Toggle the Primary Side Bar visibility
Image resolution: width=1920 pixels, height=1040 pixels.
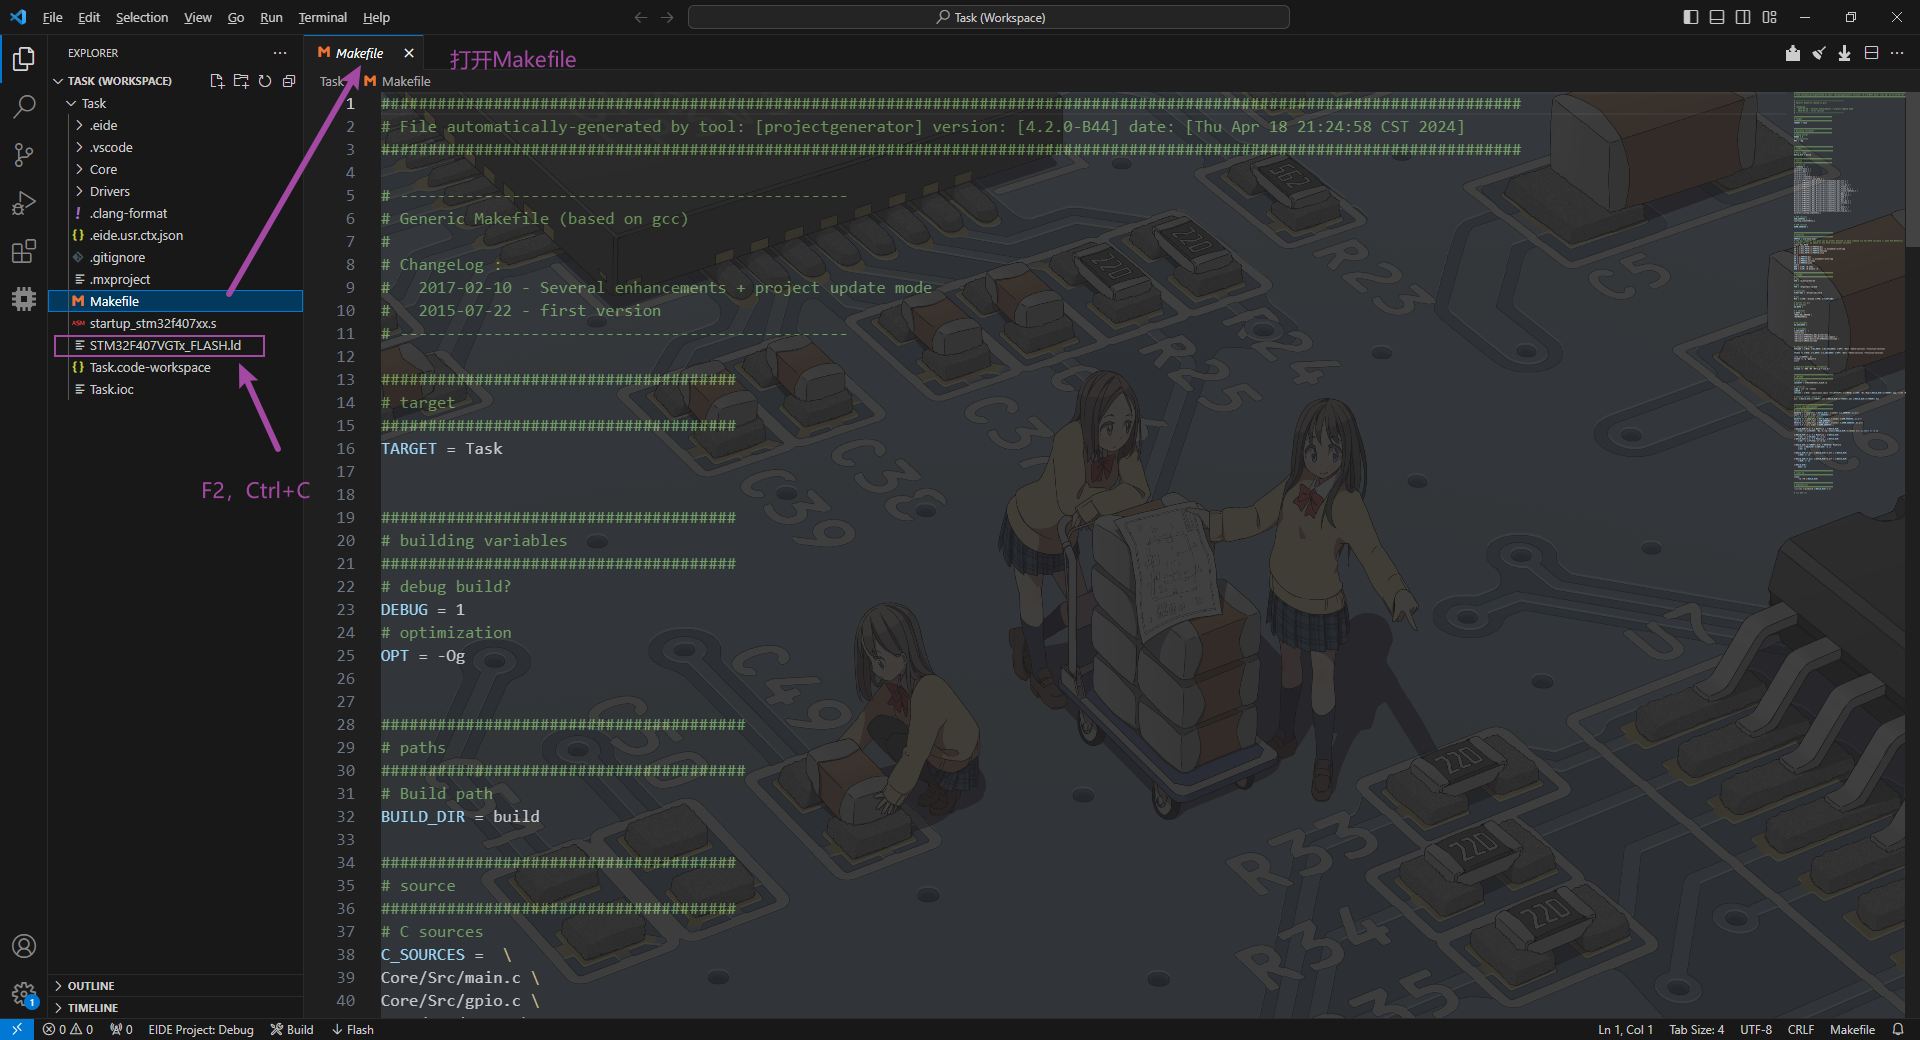point(1690,17)
